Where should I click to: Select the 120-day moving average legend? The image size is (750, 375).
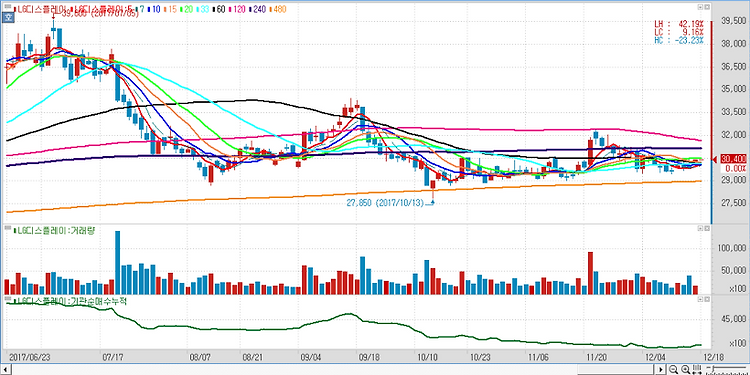pos(237,9)
